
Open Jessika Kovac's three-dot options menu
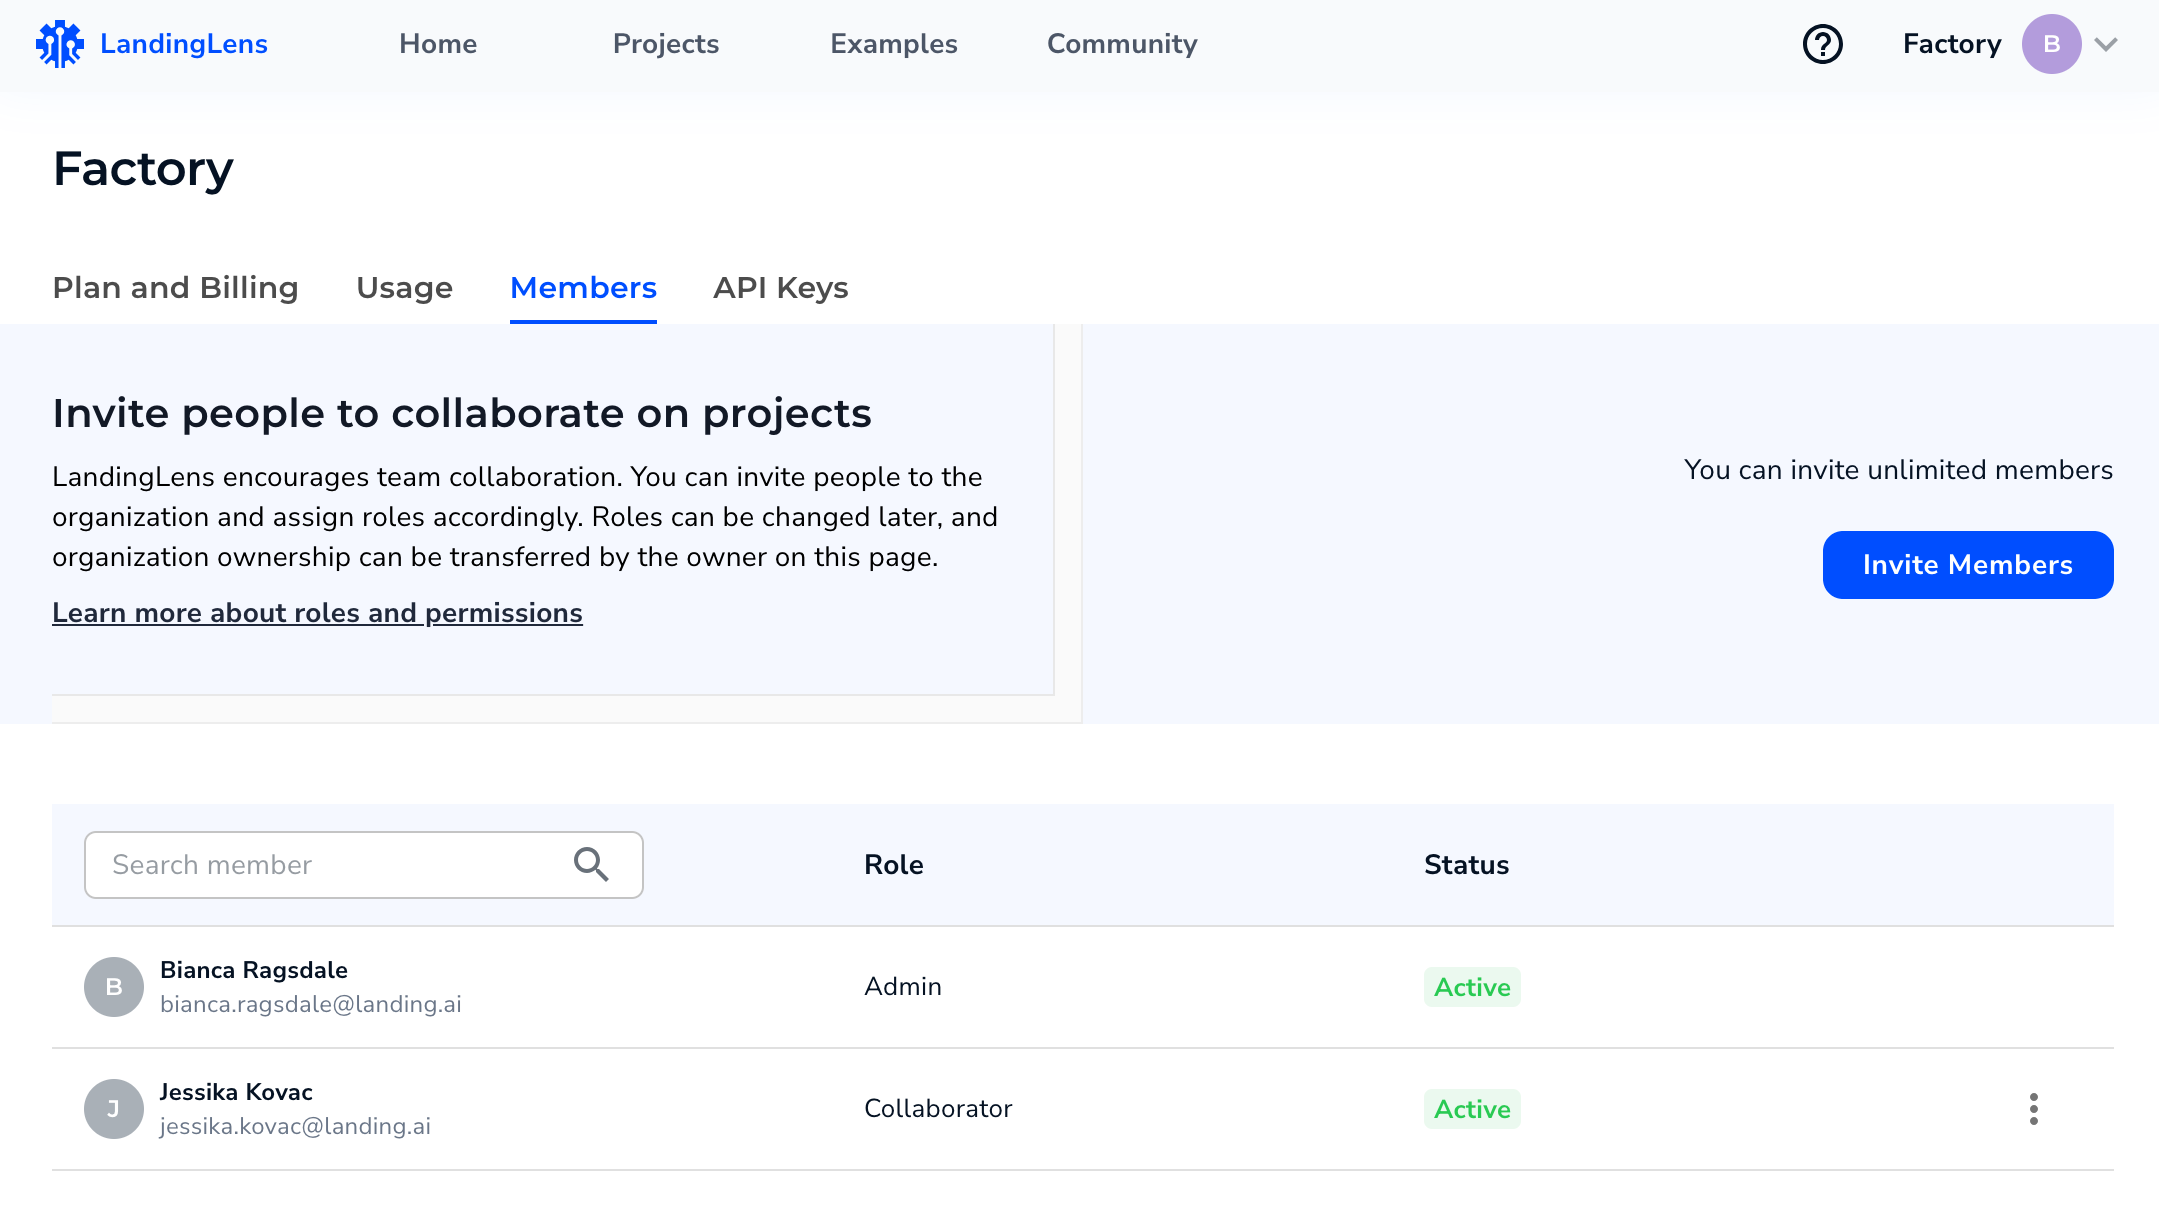[x=2033, y=1109]
